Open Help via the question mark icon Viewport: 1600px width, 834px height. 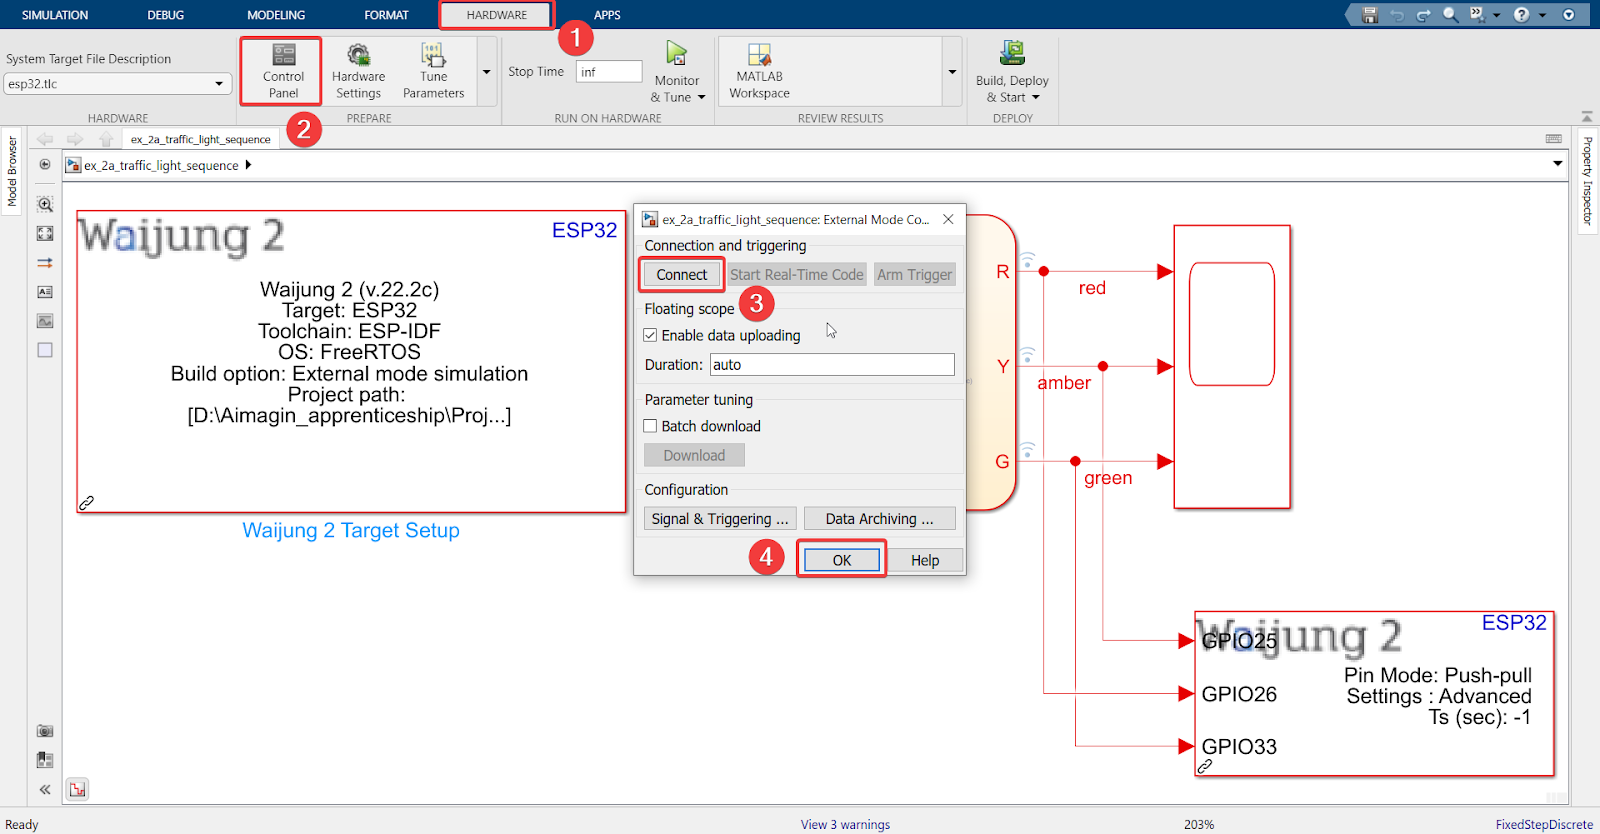click(x=1521, y=15)
